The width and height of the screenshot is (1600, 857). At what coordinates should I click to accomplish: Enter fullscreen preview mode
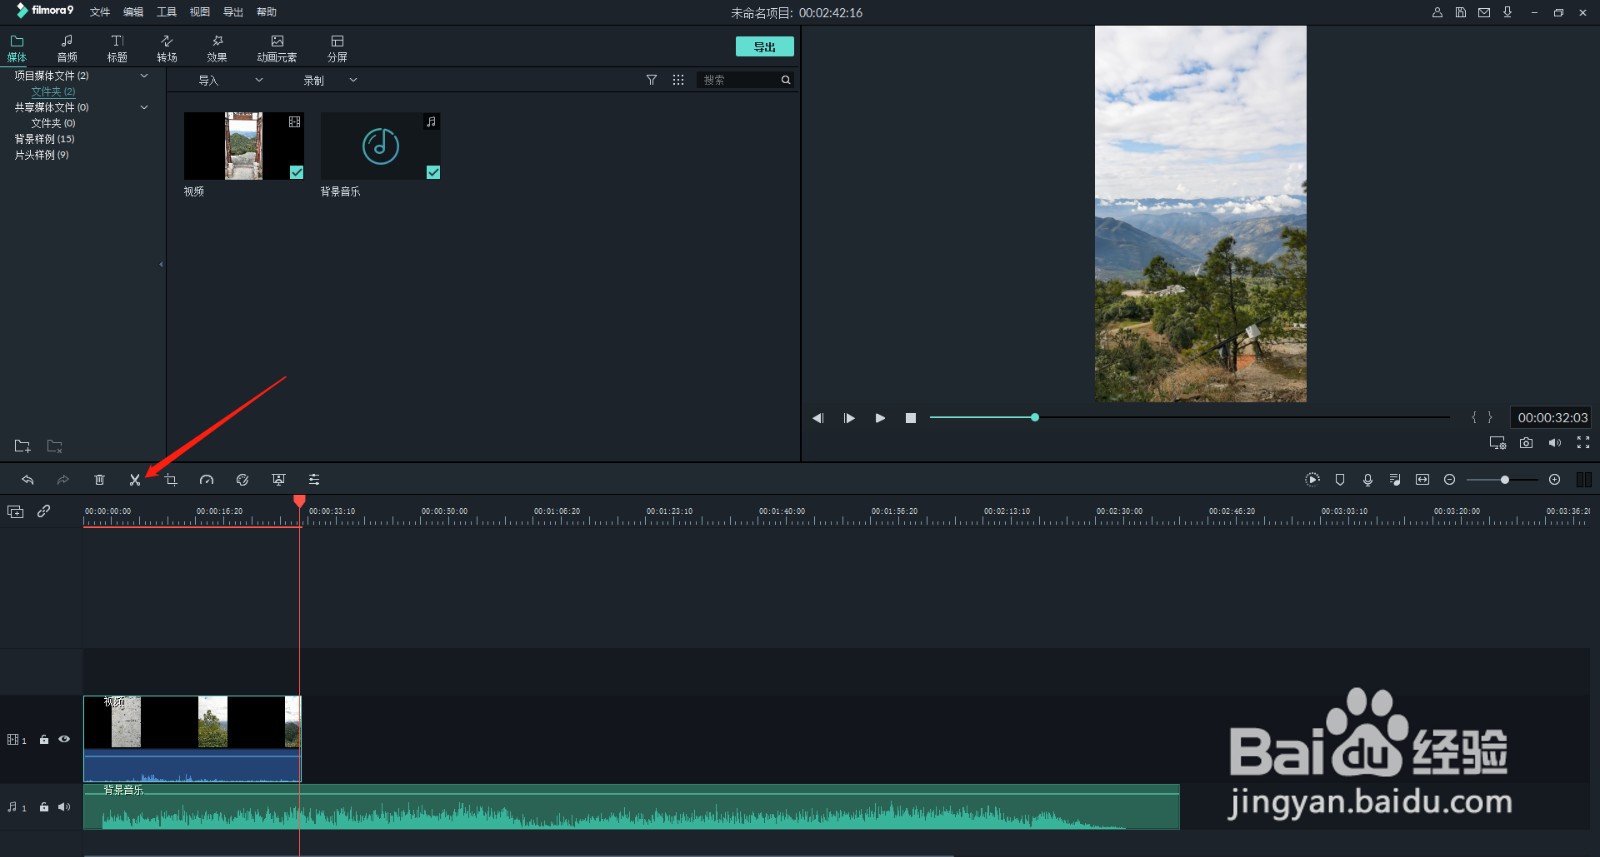click(1583, 442)
